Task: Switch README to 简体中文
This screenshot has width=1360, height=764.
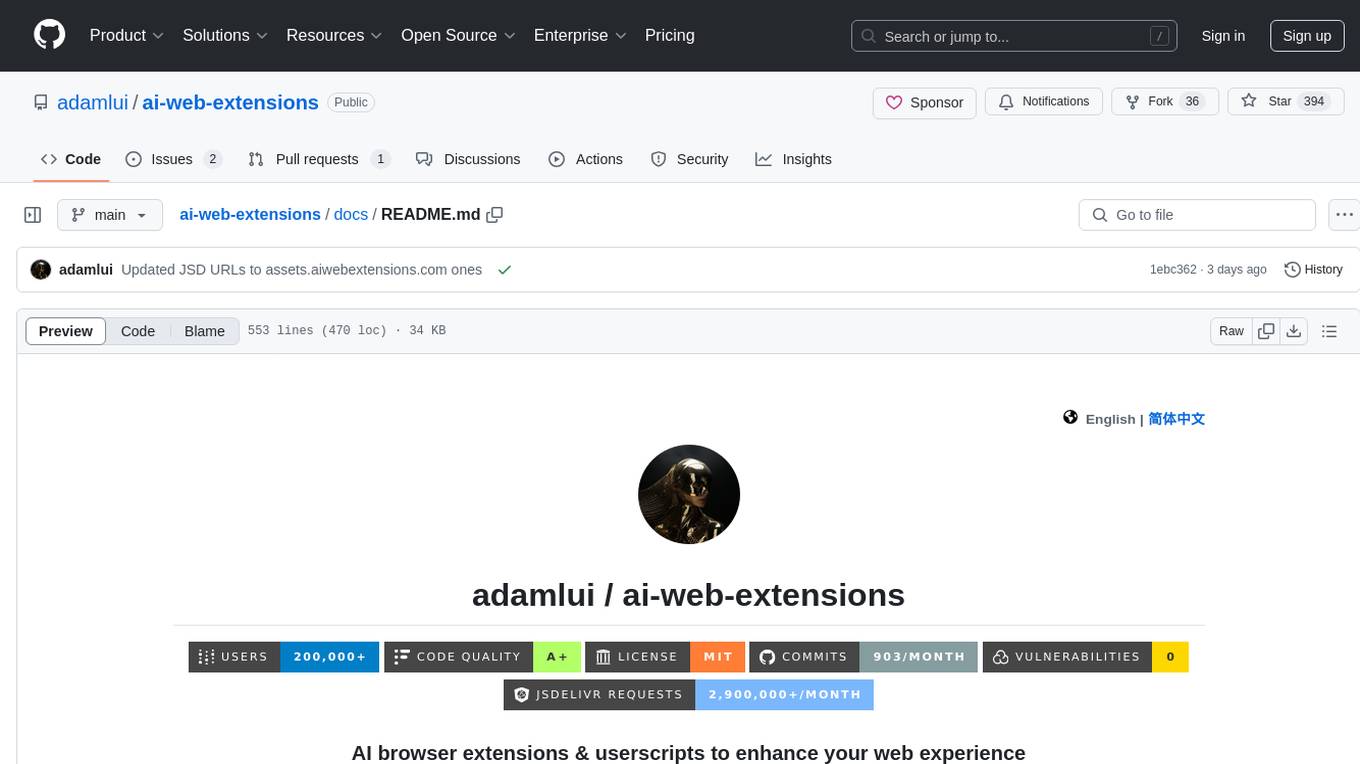Action: pyautogui.click(x=1177, y=419)
